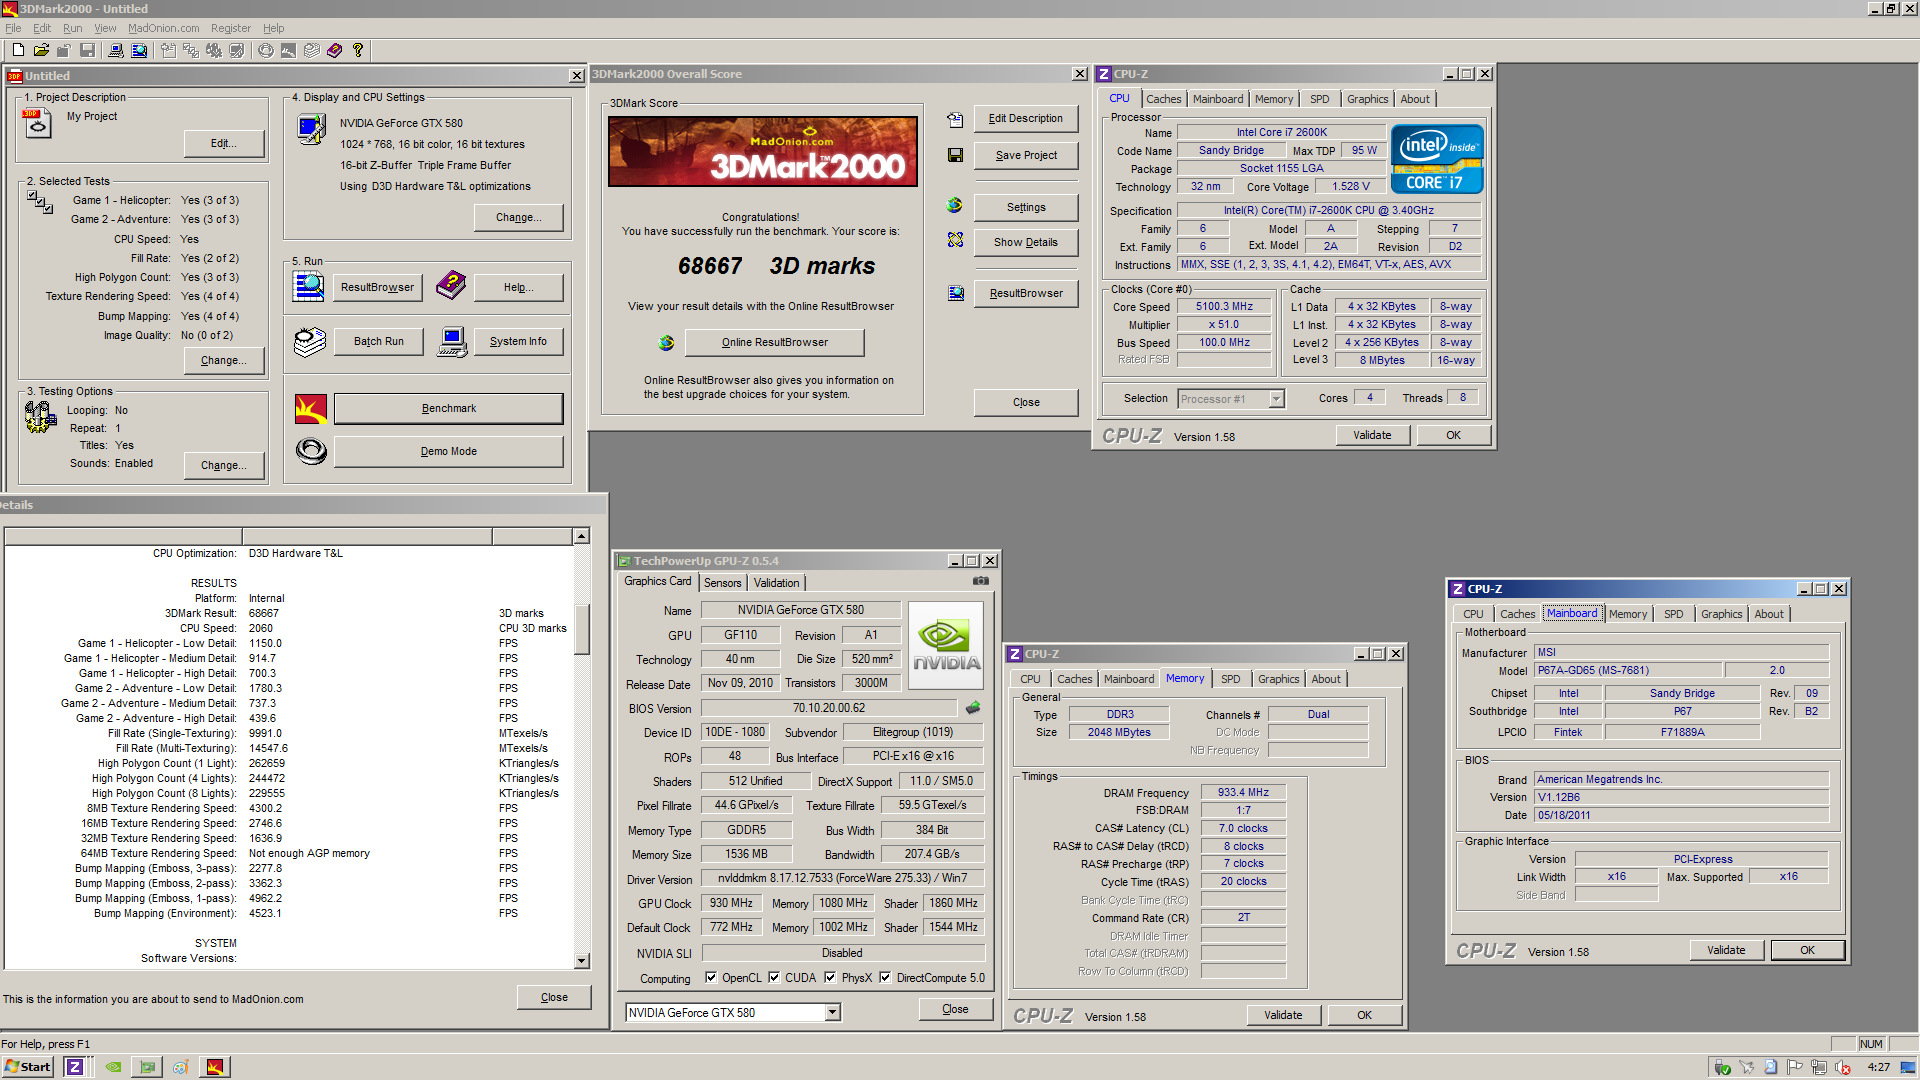Click the details list scroll-down arrow
Image resolution: width=1920 pixels, height=1080 pixels.
click(581, 961)
